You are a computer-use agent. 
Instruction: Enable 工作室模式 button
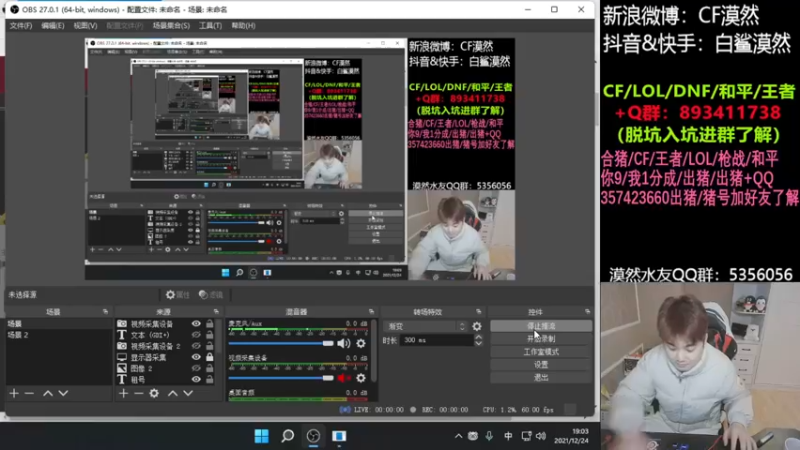[541, 352]
